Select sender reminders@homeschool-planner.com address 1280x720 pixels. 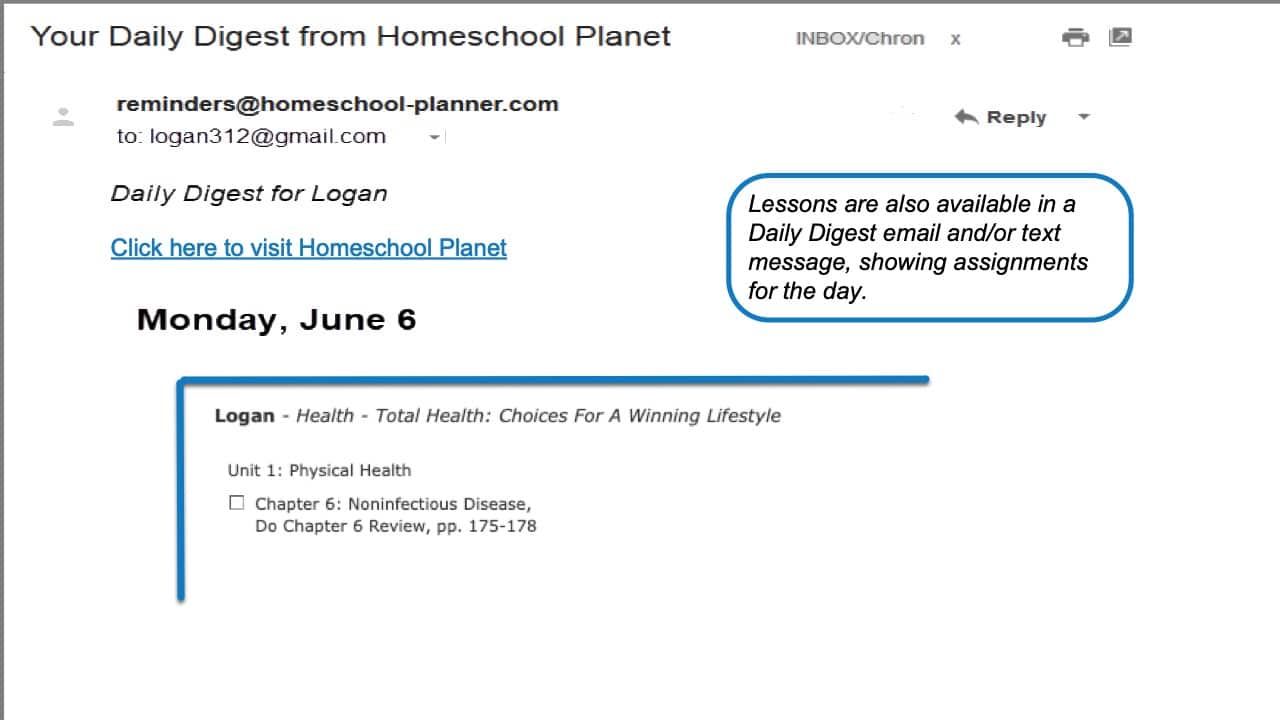[337, 104]
